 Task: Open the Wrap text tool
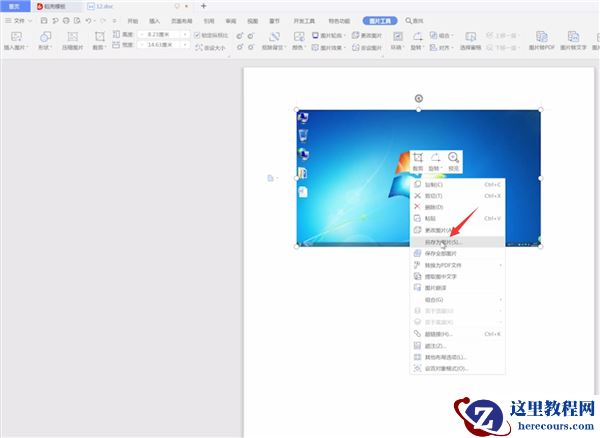[397, 41]
